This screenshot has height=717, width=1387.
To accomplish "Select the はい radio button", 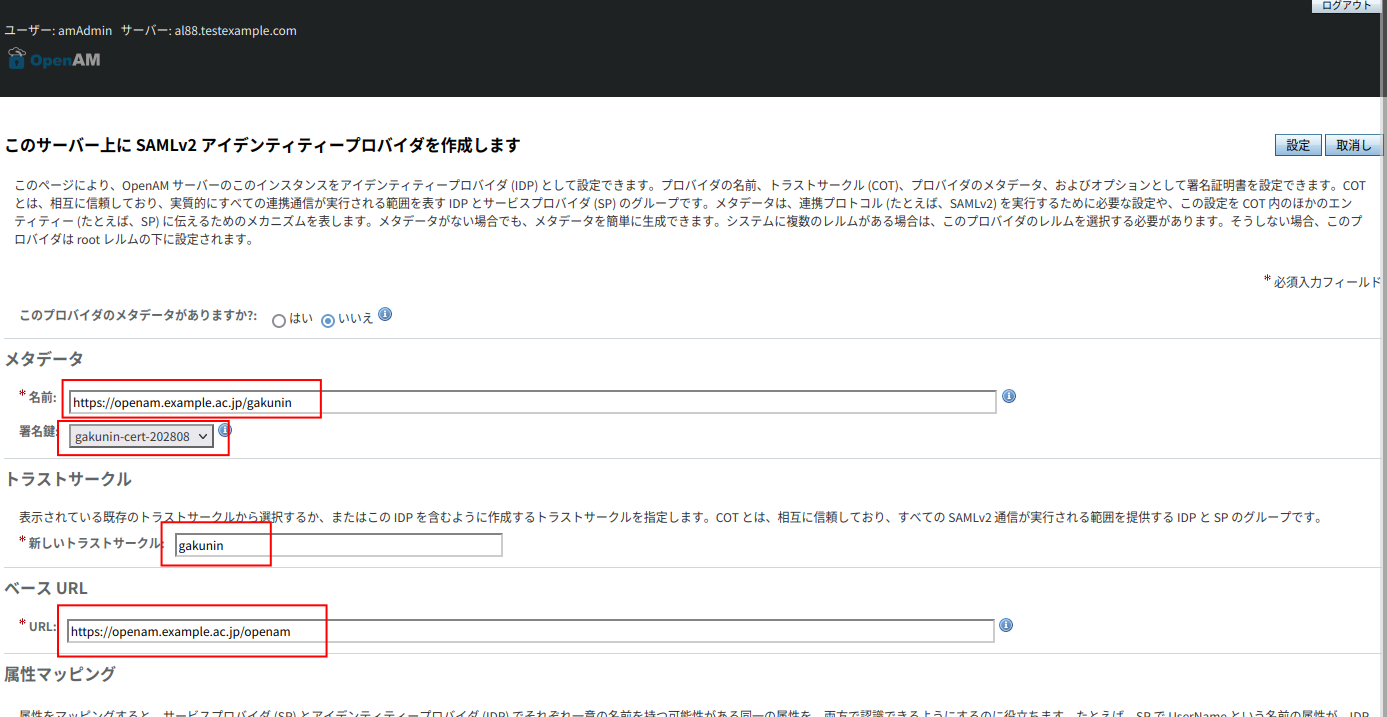I will 278,320.
